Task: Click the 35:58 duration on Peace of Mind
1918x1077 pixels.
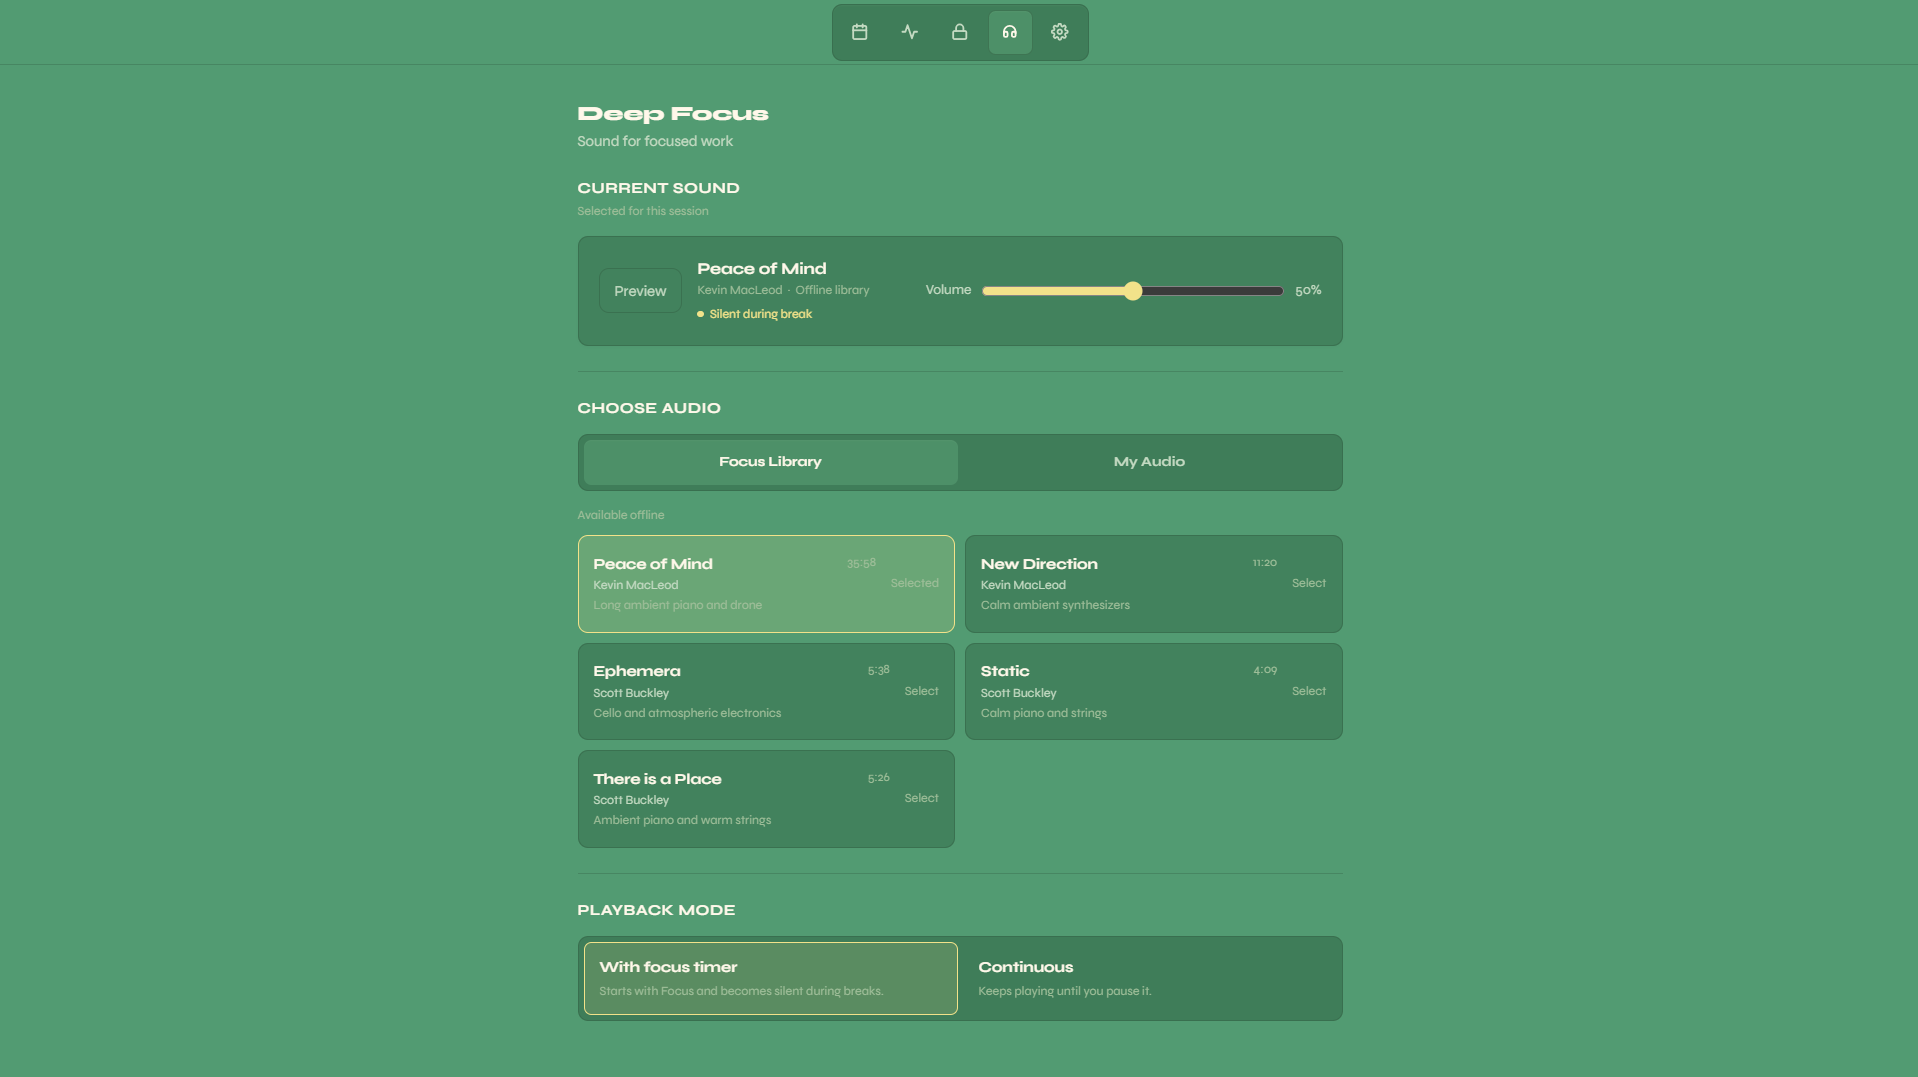Action: (x=861, y=563)
